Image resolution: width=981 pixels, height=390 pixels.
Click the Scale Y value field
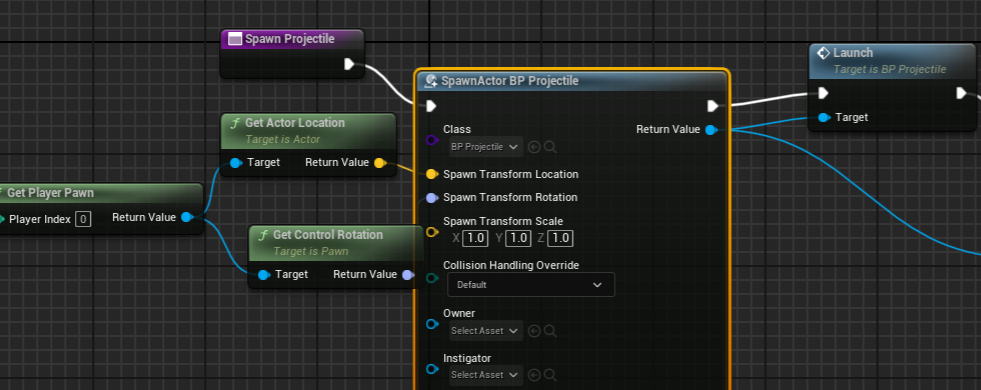518,239
